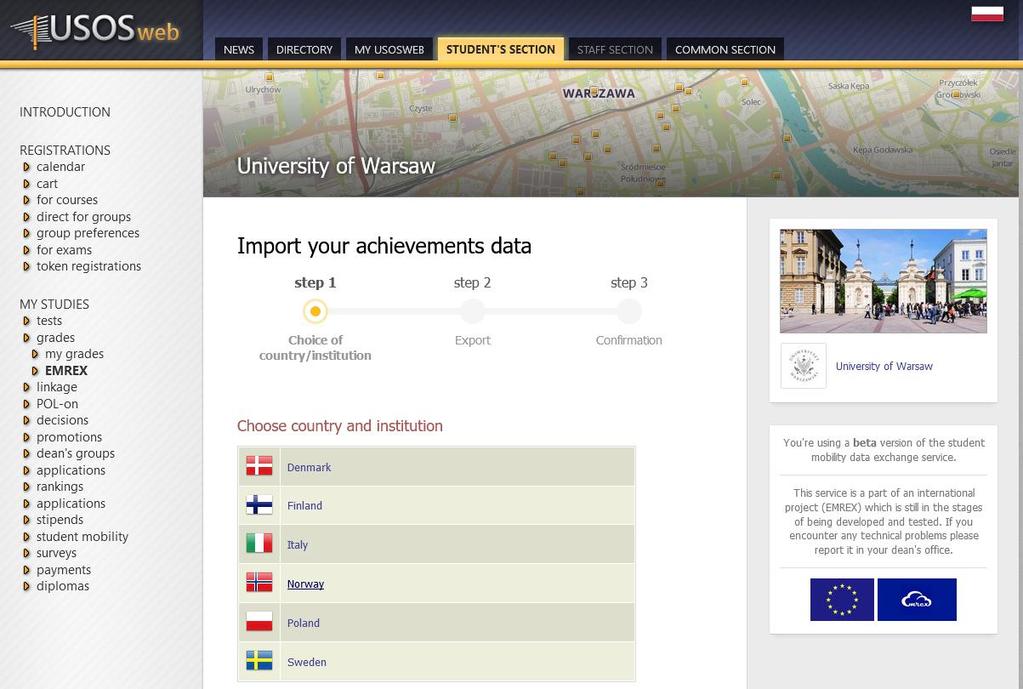Viewport: 1023px width, 689px height.
Task: Choose Finland as country
Action: 305,506
